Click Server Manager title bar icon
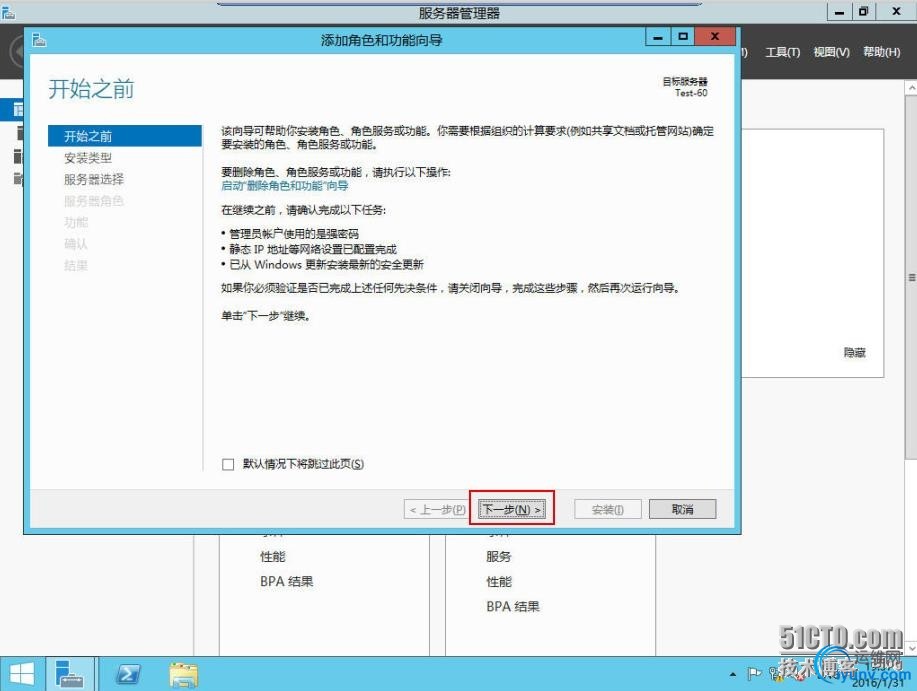The height and width of the screenshot is (691, 917). pyautogui.click(x=8, y=12)
